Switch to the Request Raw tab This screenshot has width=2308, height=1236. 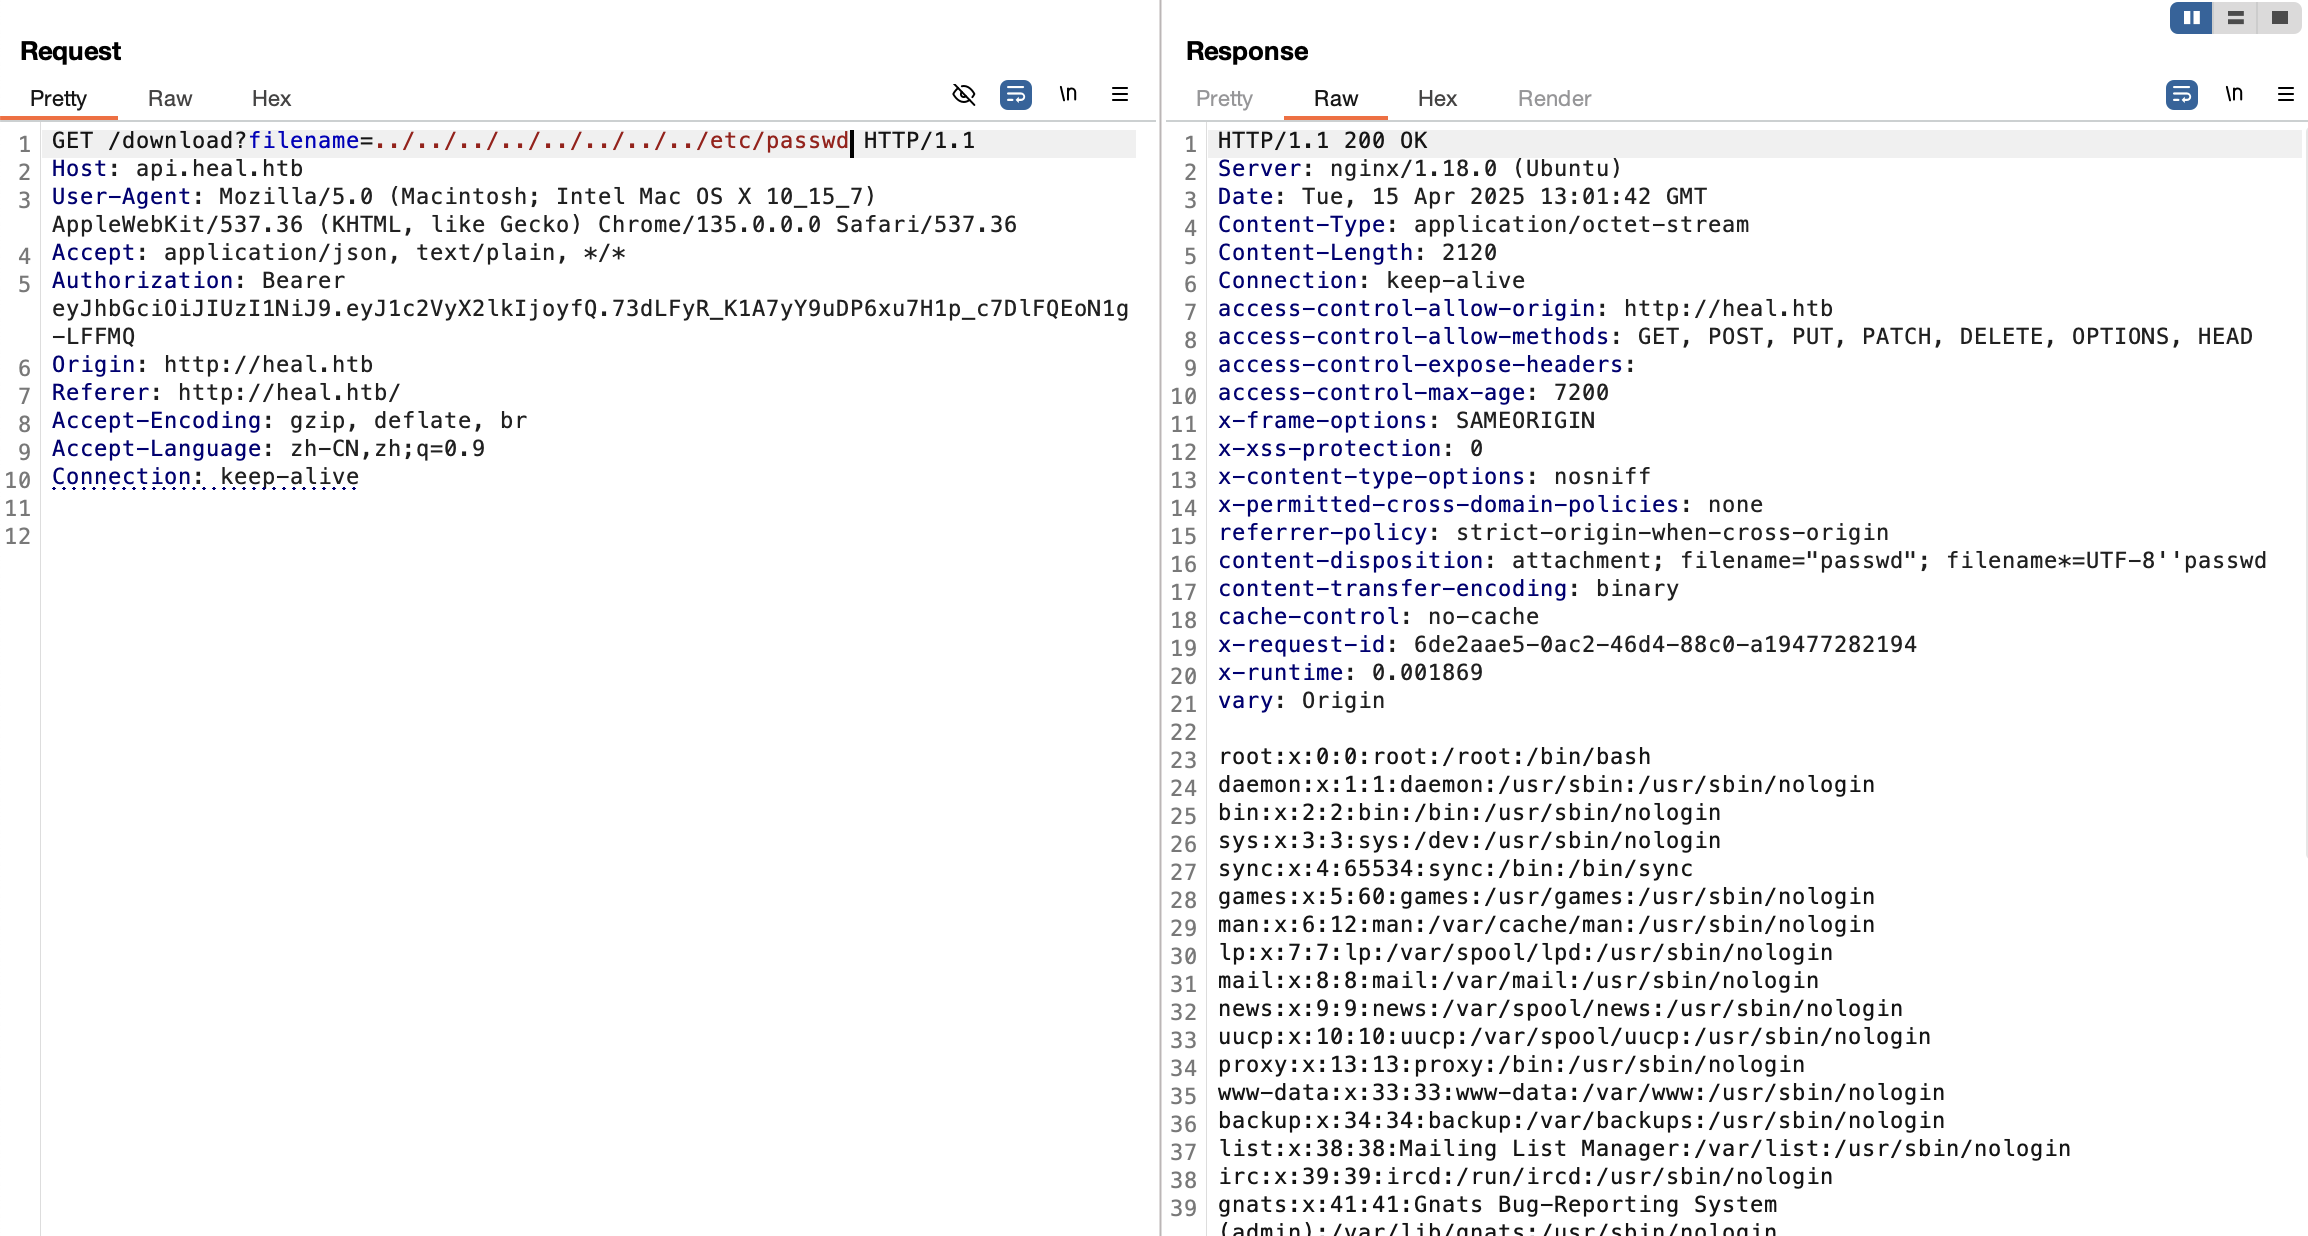(x=169, y=98)
